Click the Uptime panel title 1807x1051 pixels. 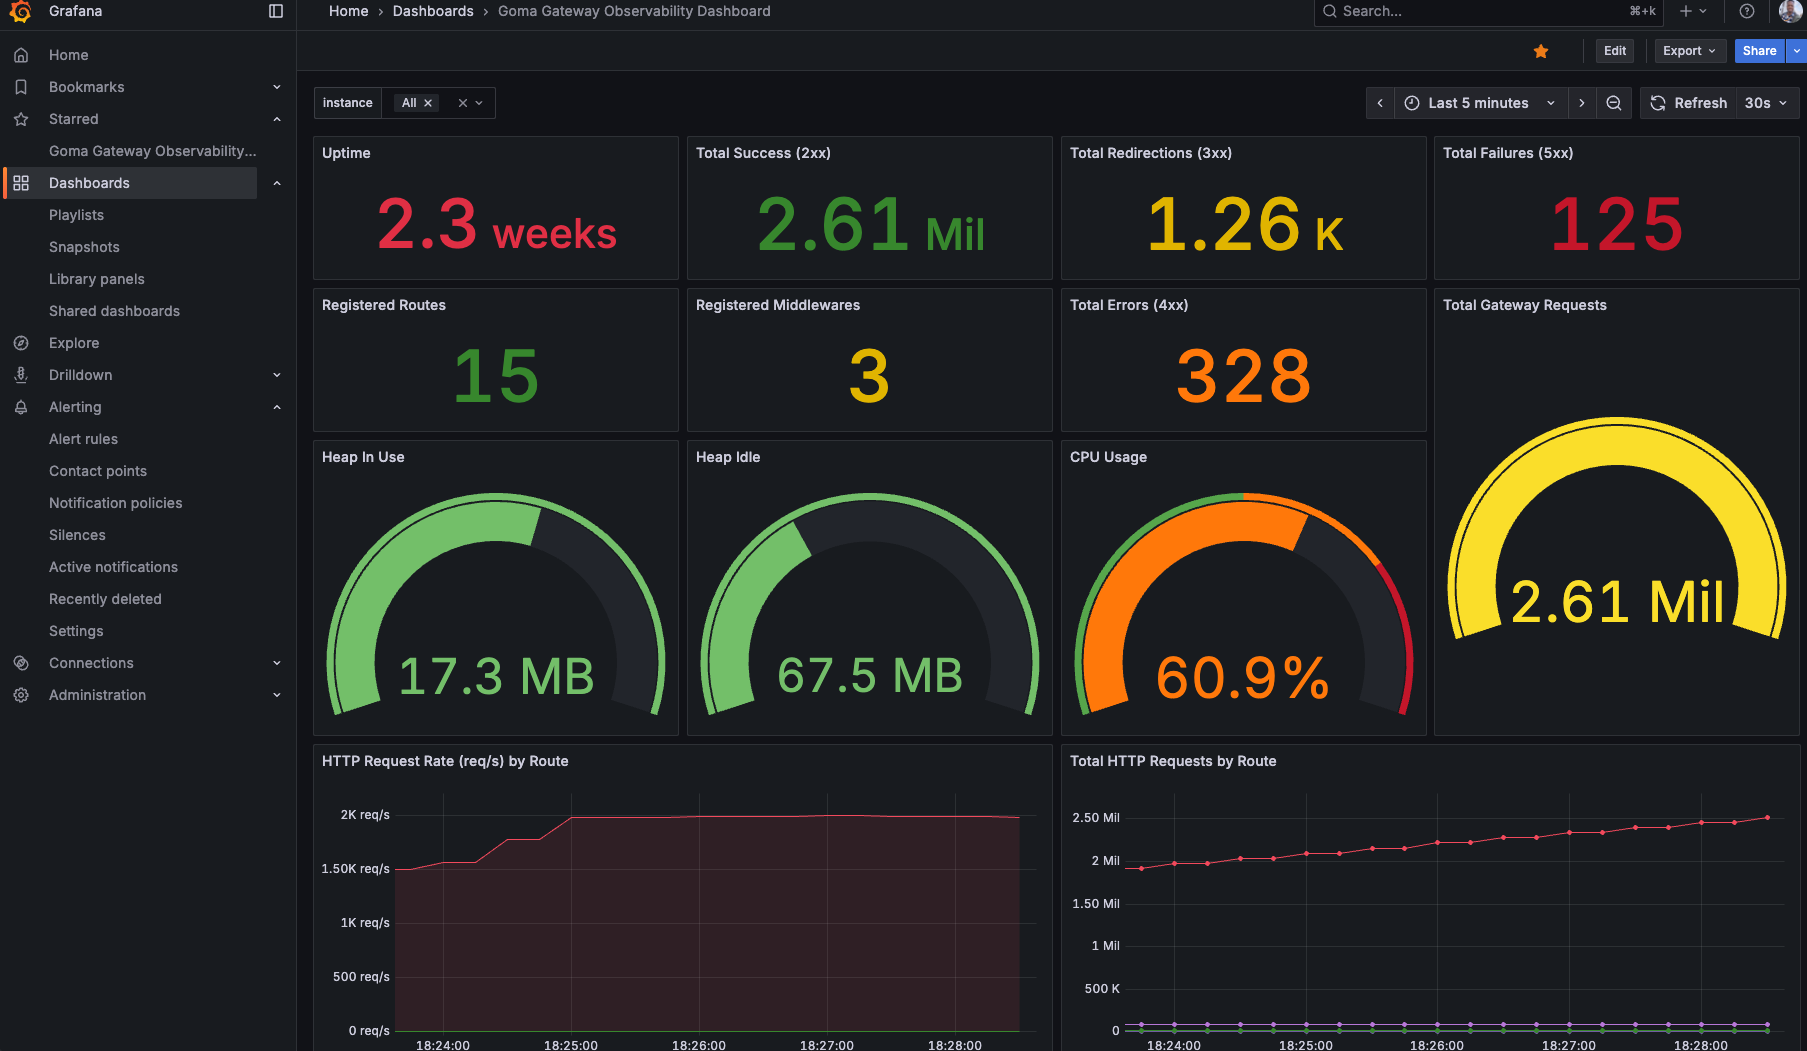[346, 153]
